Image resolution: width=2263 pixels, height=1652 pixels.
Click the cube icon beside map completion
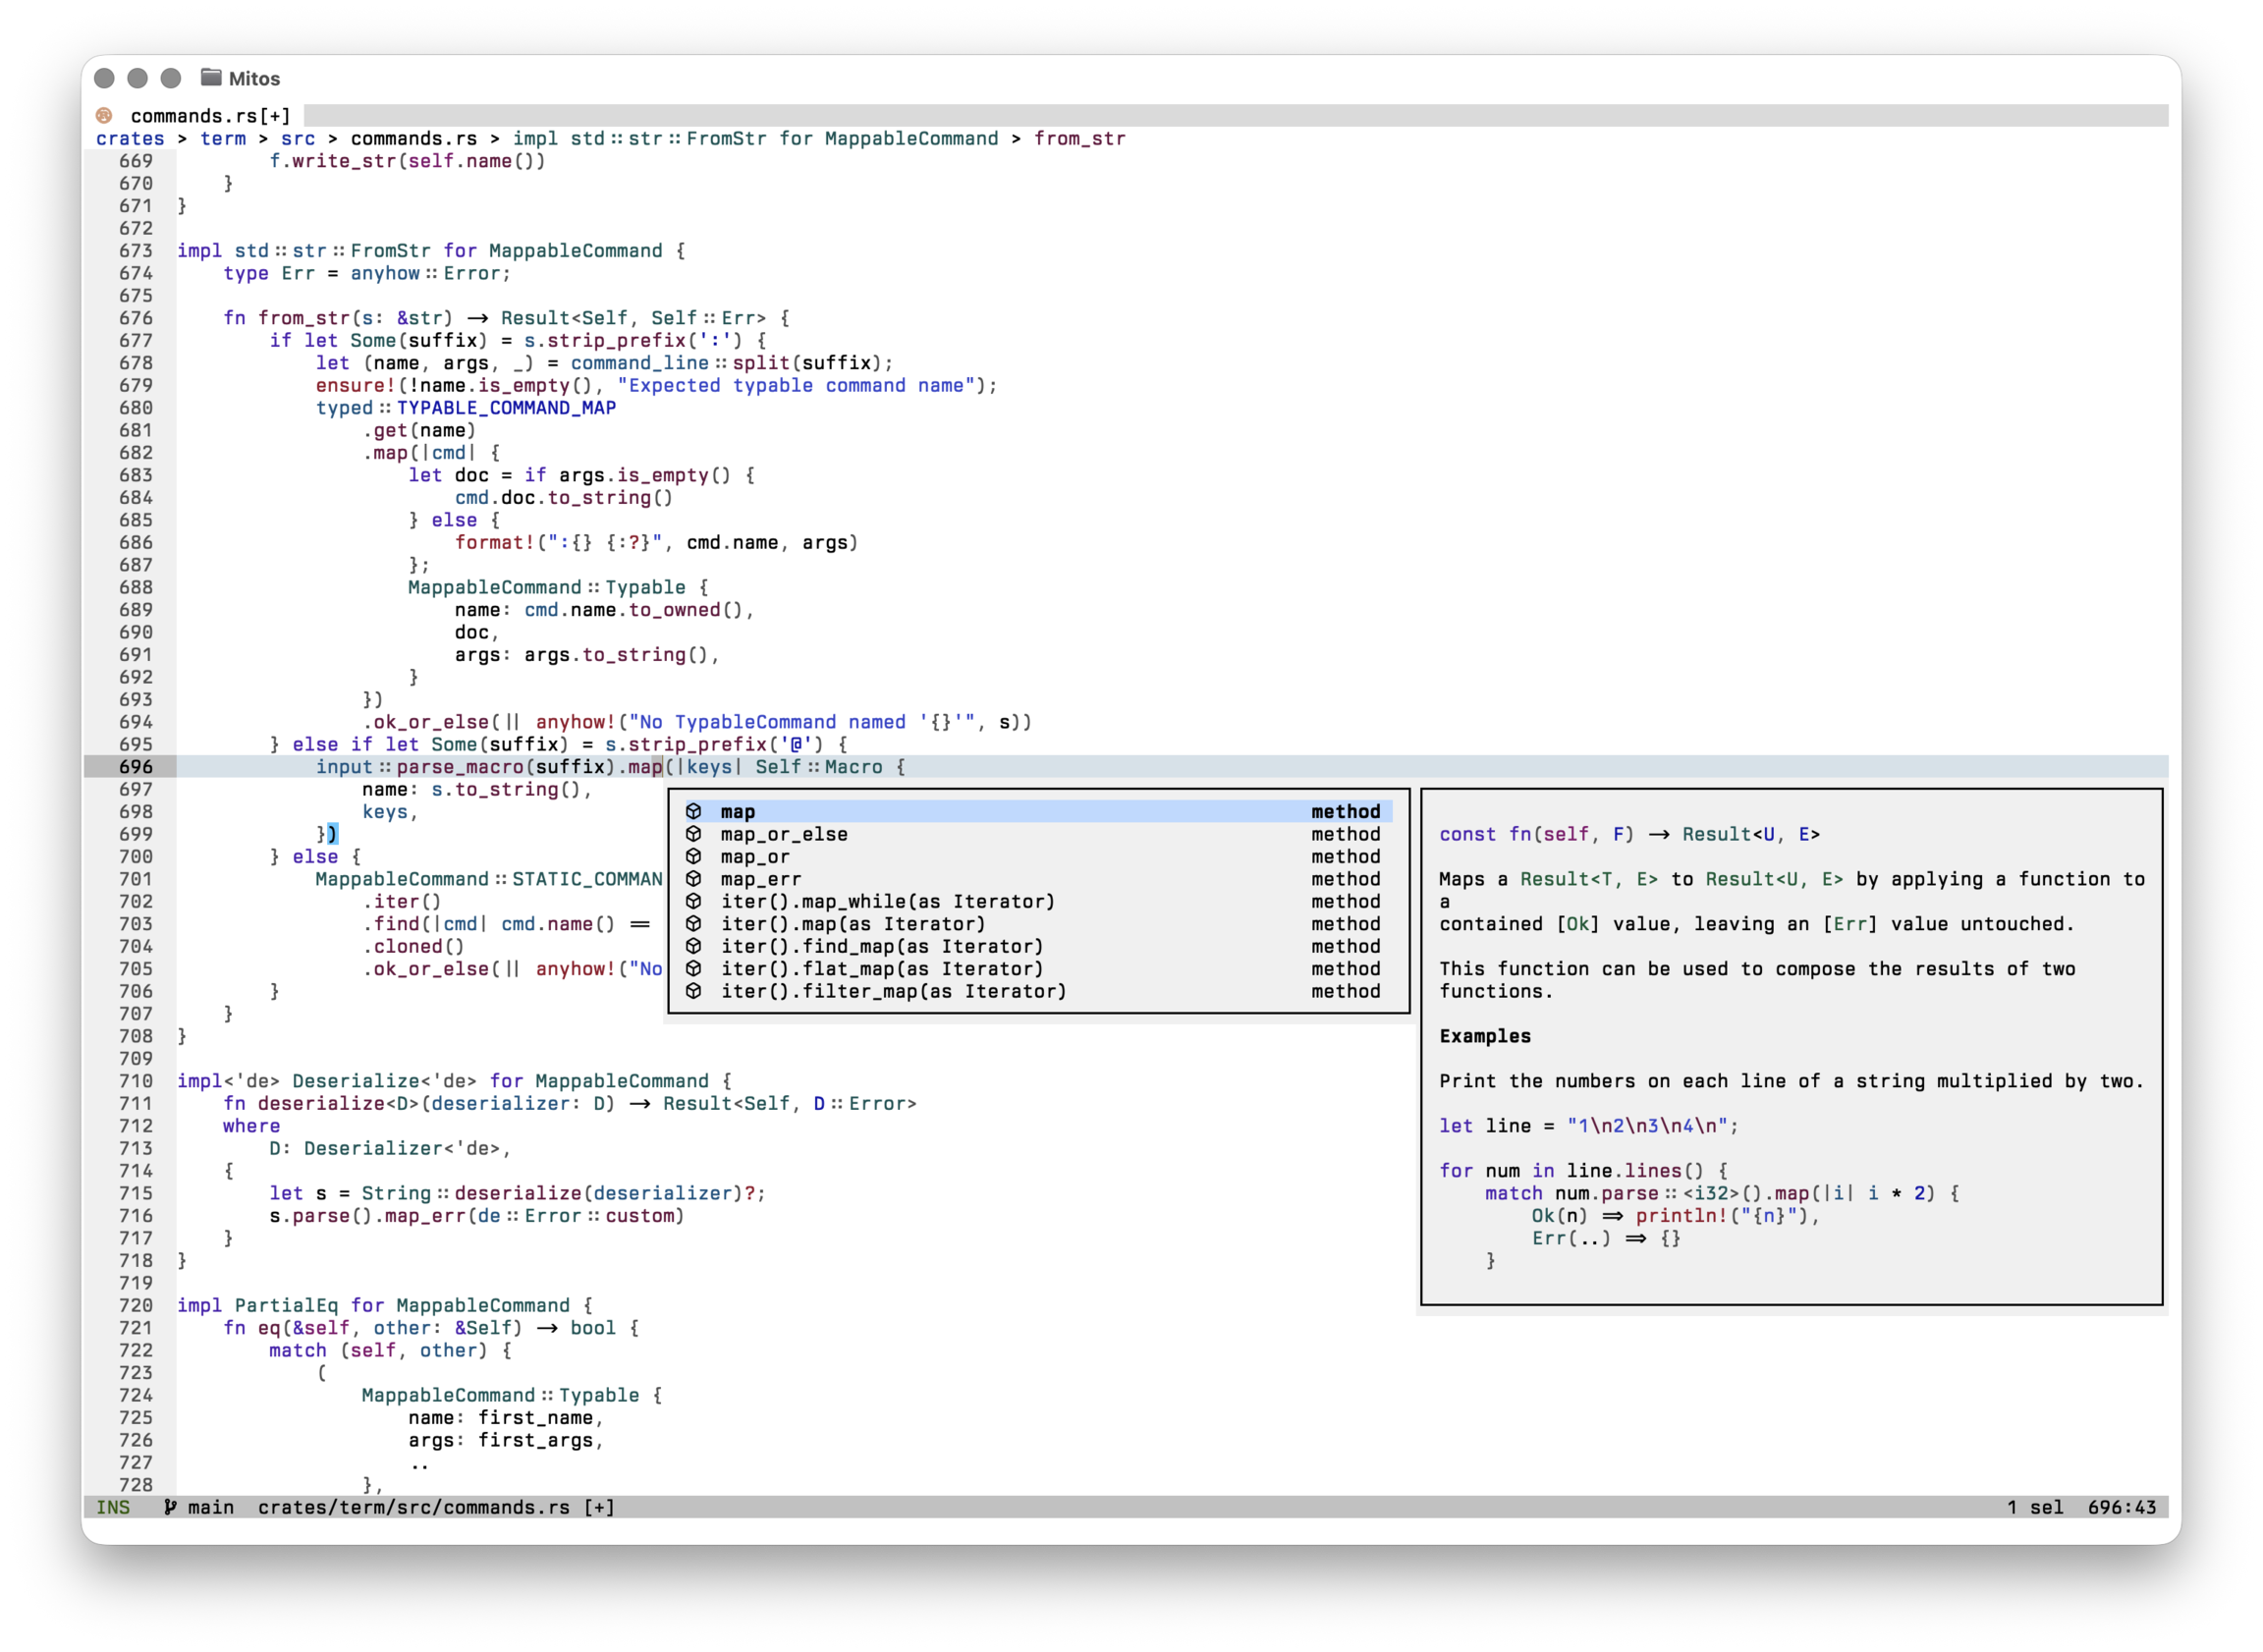694,812
